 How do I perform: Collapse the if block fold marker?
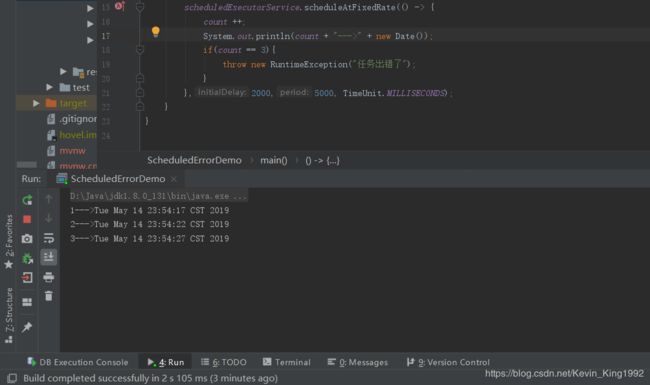[140, 50]
